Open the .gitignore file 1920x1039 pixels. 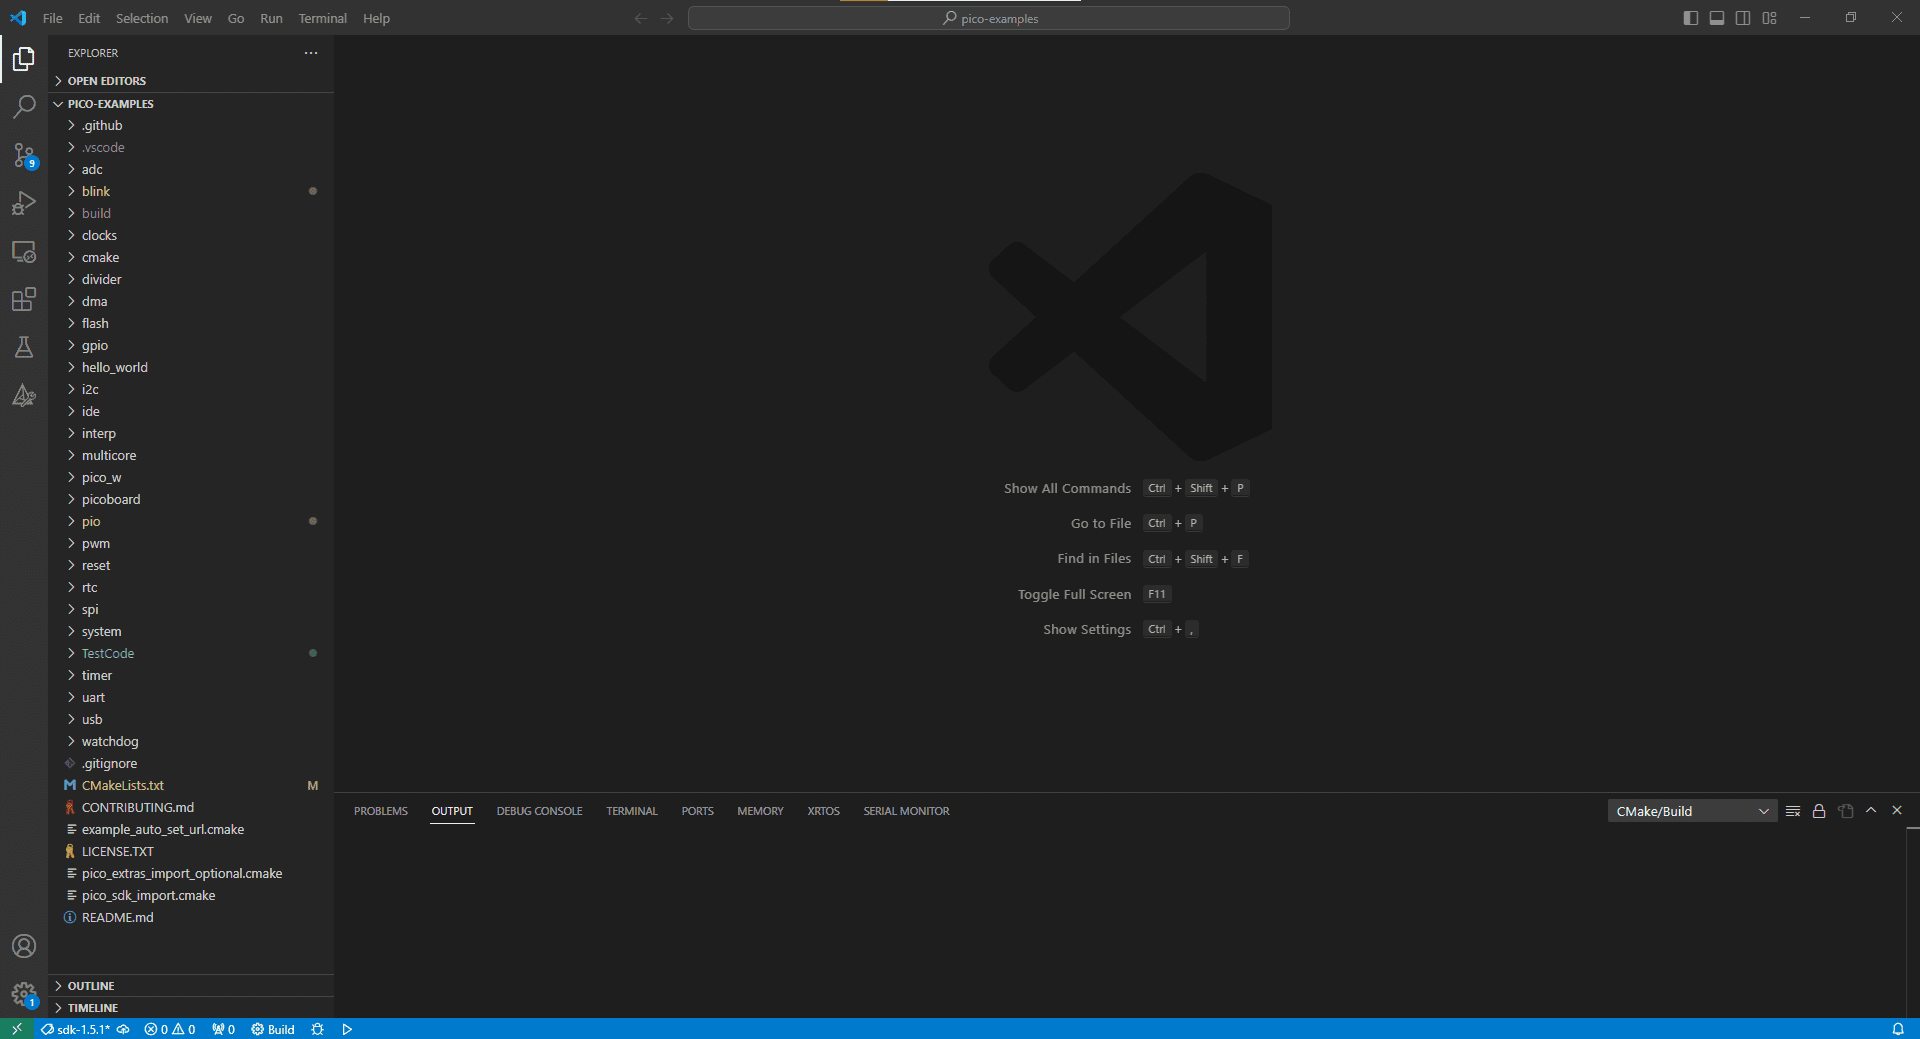coord(191,763)
